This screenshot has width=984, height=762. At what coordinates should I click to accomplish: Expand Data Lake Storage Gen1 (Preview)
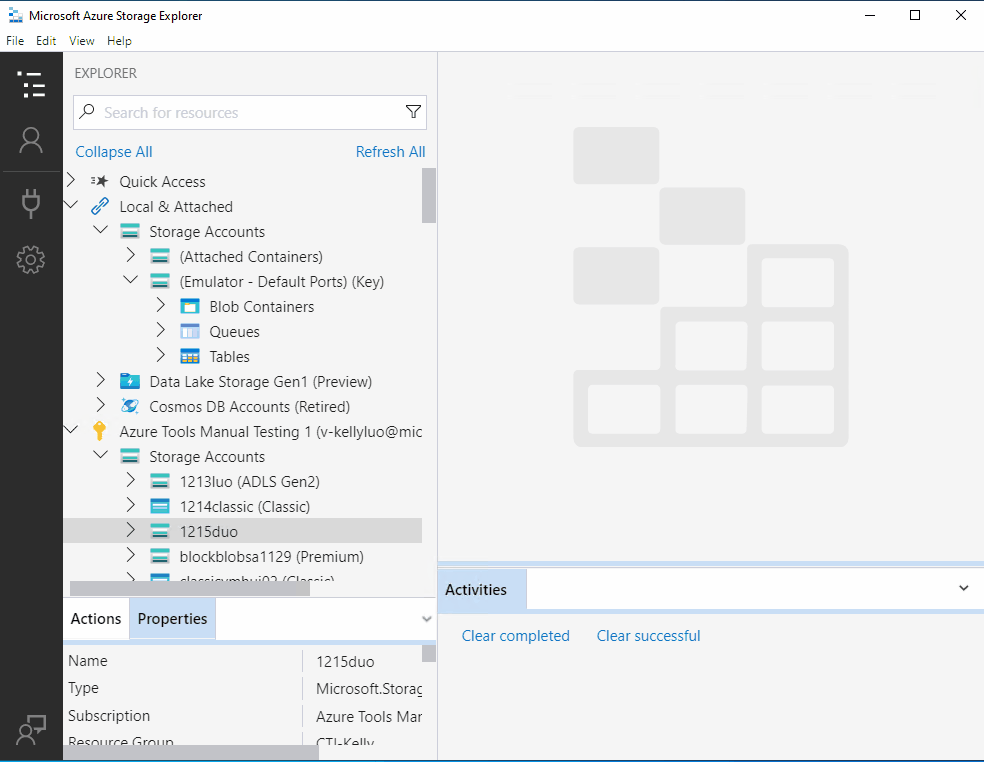(100, 380)
